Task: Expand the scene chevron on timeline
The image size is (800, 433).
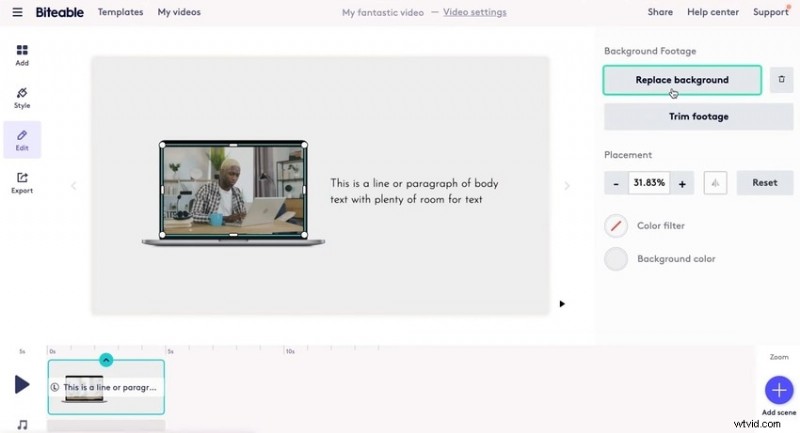Action: 106,360
